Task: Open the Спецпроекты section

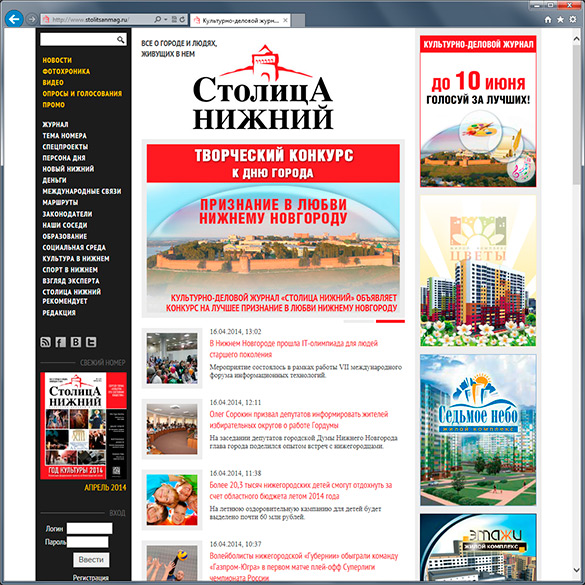Action: (x=65, y=147)
